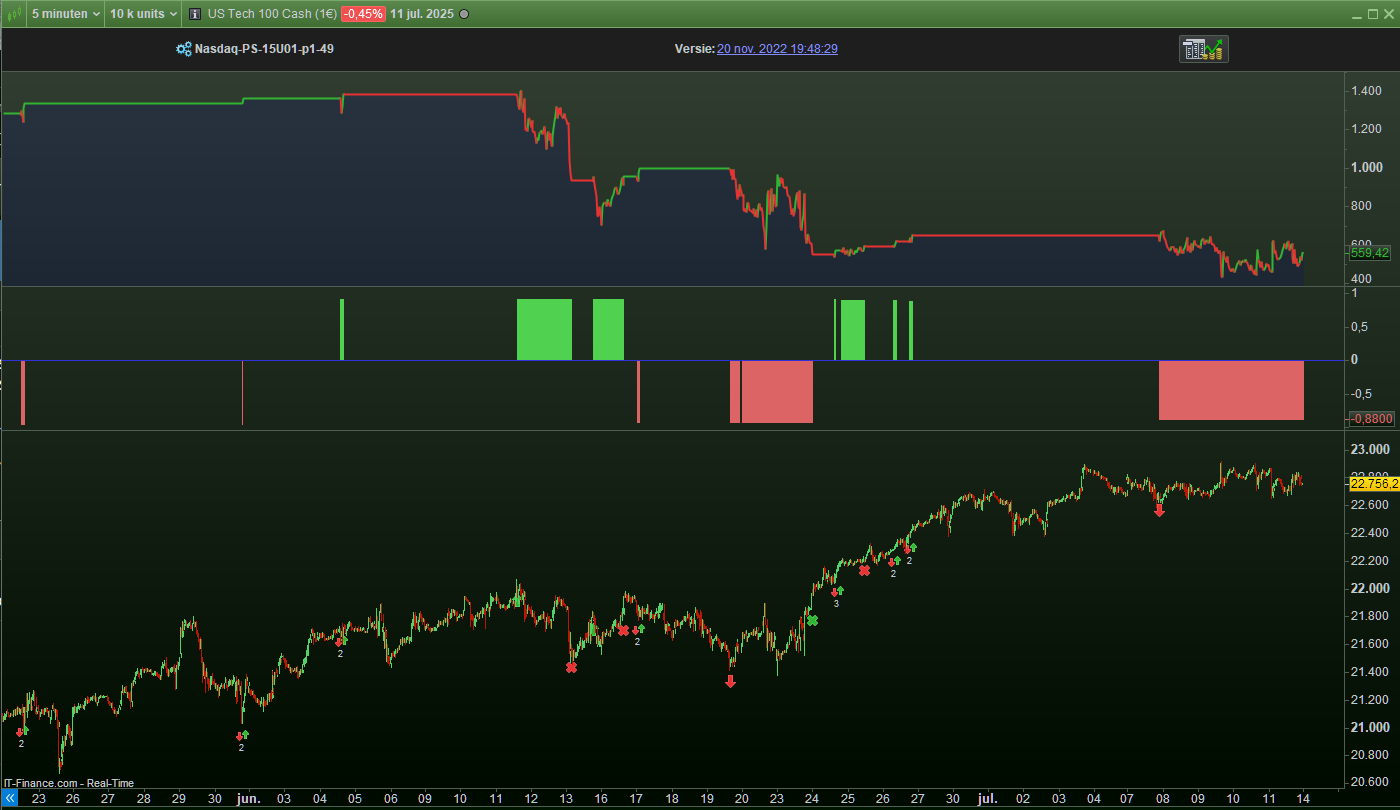This screenshot has height=810, width=1400.
Task: Open the version link 20 nov. 2022 19:48:29
Action: tap(777, 48)
